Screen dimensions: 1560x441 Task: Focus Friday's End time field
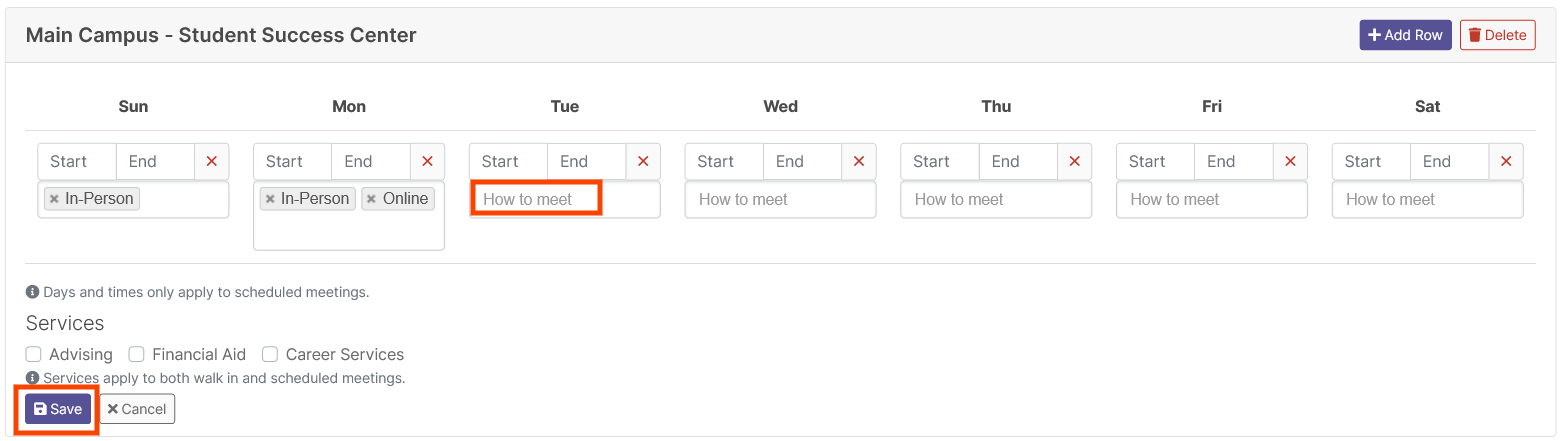[x=1234, y=161]
